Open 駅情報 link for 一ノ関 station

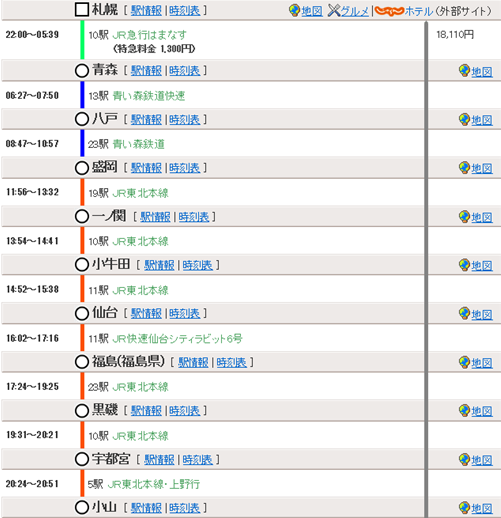coord(155,217)
